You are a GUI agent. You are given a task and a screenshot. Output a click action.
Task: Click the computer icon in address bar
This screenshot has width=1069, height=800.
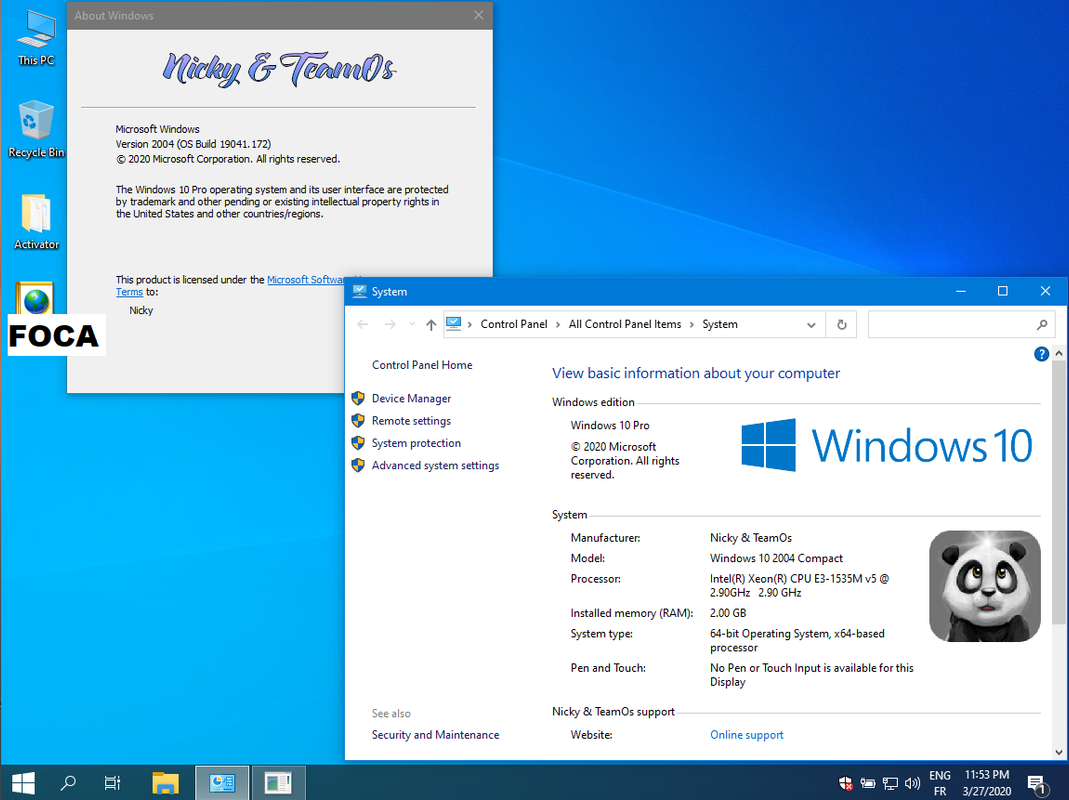(x=454, y=324)
